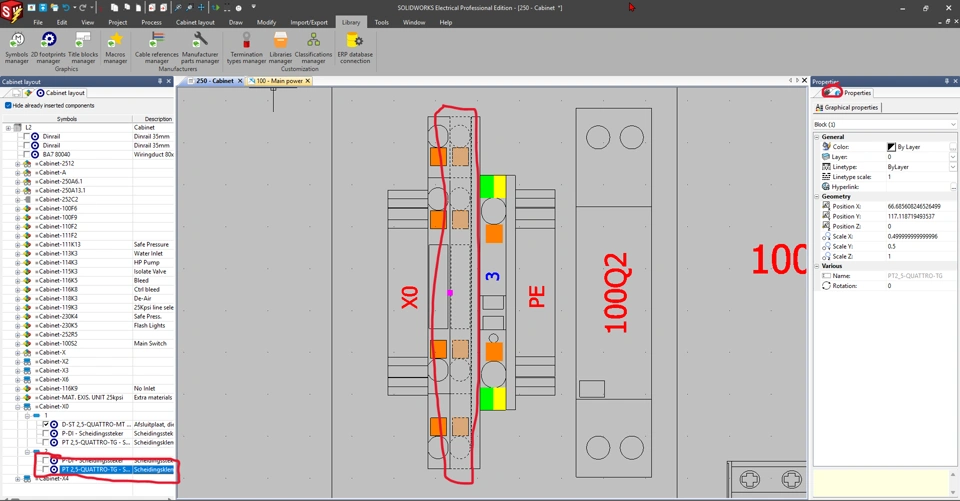The height and width of the screenshot is (501, 960).
Task: Expand the =Cabinet-100F6 node
Action: (18, 208)
